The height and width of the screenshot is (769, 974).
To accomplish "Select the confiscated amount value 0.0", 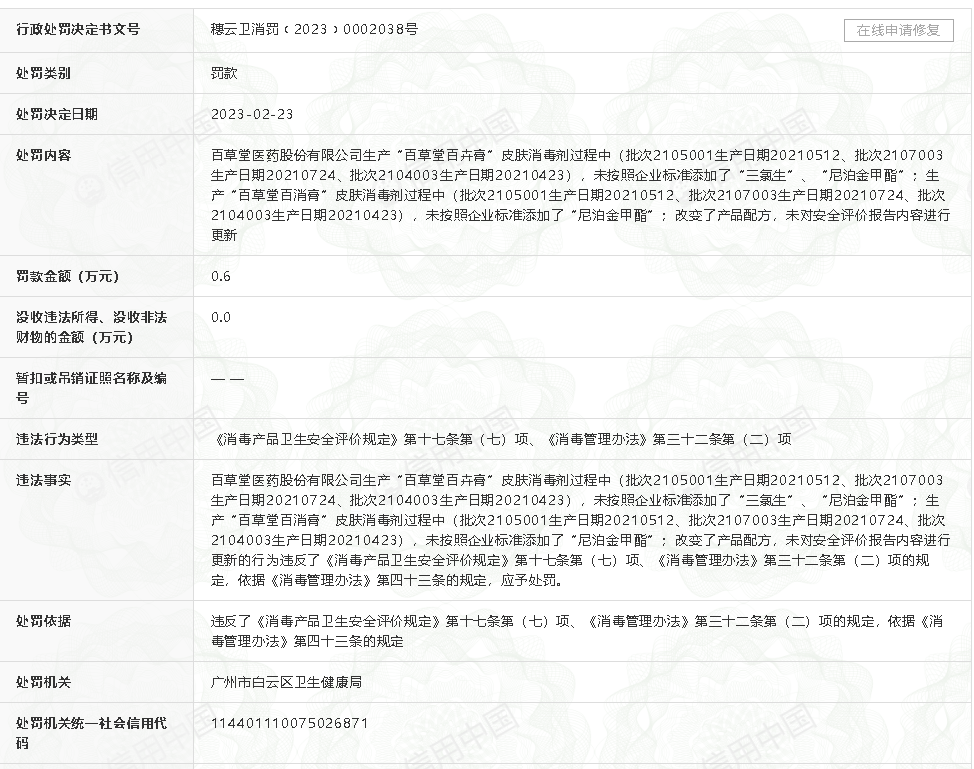I will tap(221, 317).
